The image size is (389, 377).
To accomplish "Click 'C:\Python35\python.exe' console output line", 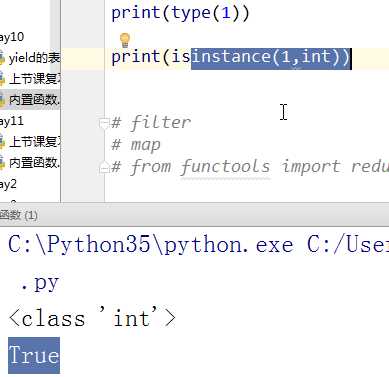I will pyautogui.click(x=198, y=245).
